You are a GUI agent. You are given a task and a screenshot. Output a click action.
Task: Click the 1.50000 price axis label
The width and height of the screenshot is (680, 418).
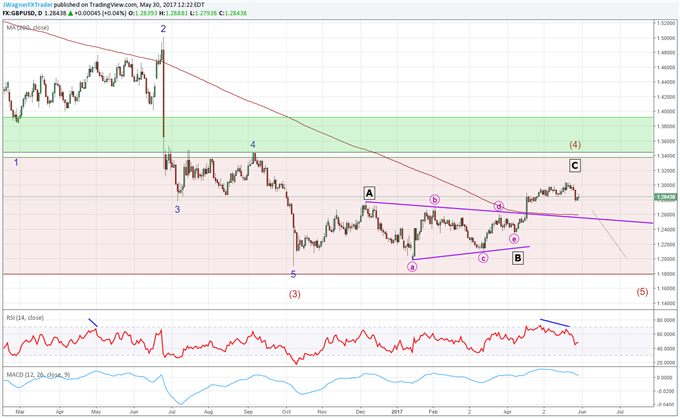[666, 38]
